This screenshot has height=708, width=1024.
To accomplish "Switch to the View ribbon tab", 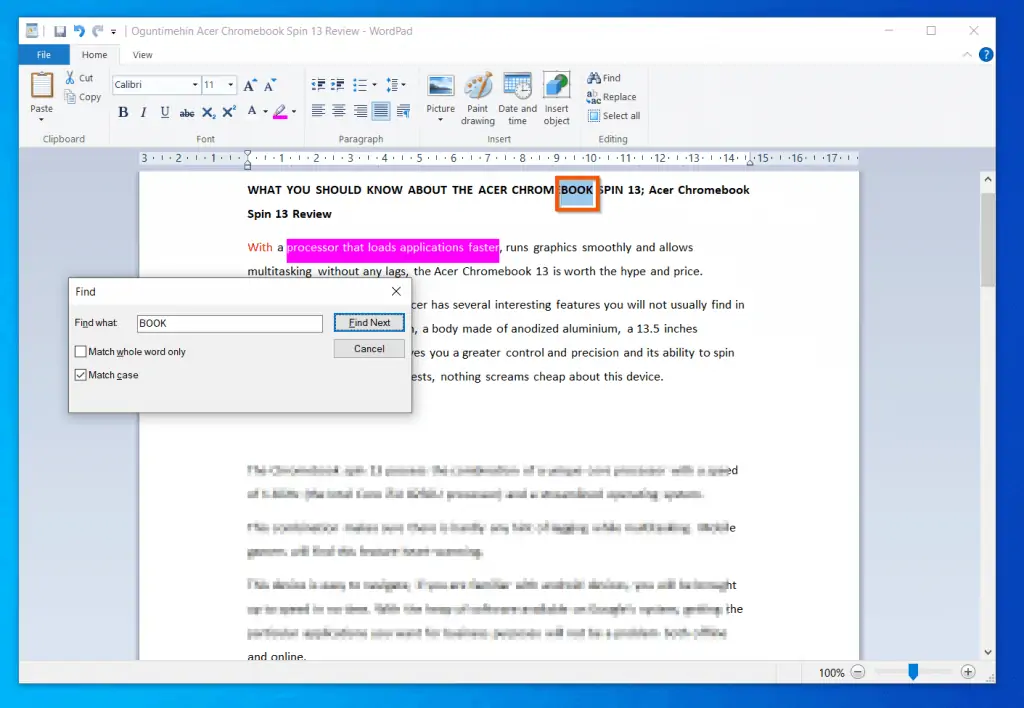I will [x=142, y=55].
